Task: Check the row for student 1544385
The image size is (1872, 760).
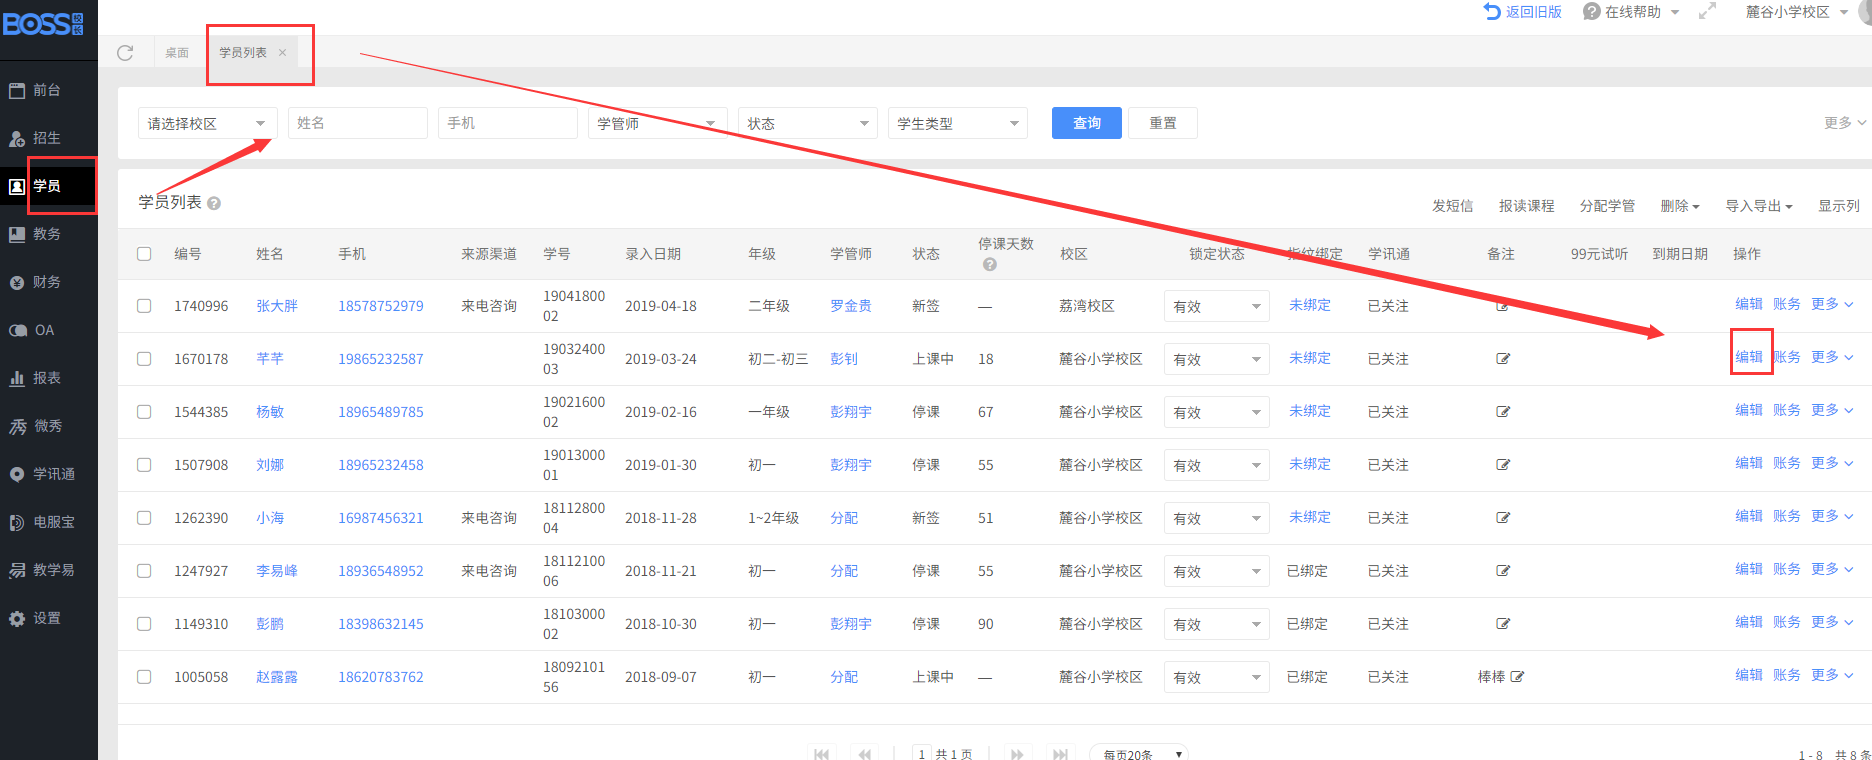Action: click(144, 412)
